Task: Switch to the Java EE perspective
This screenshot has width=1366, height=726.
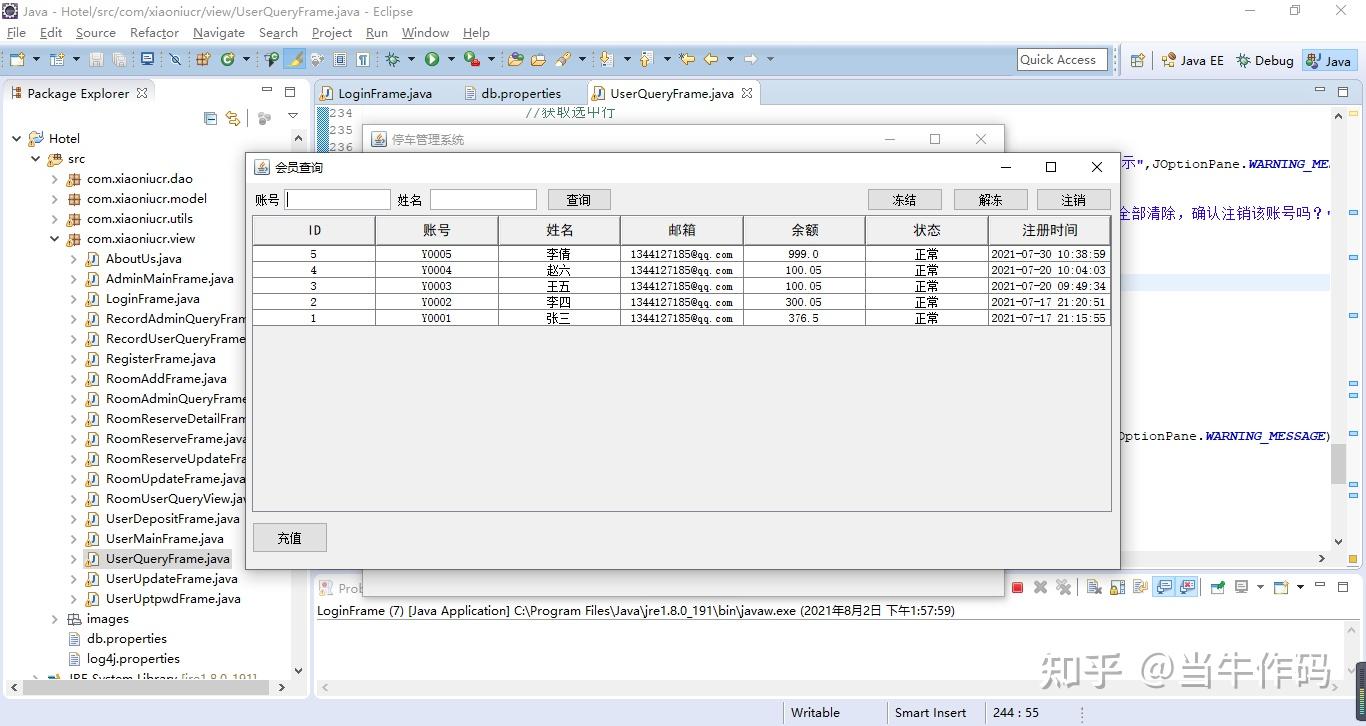Action: click(x=1192, y=60)
